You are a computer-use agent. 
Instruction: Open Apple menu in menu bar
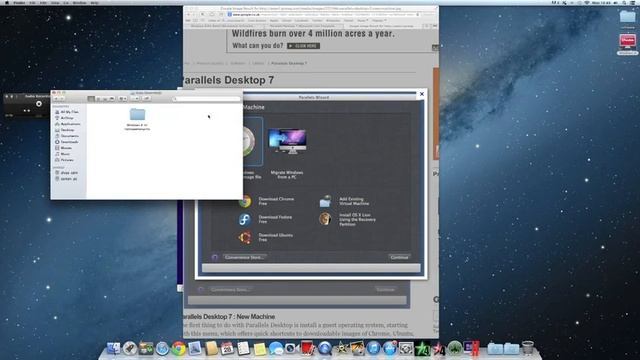click(7, 2)
